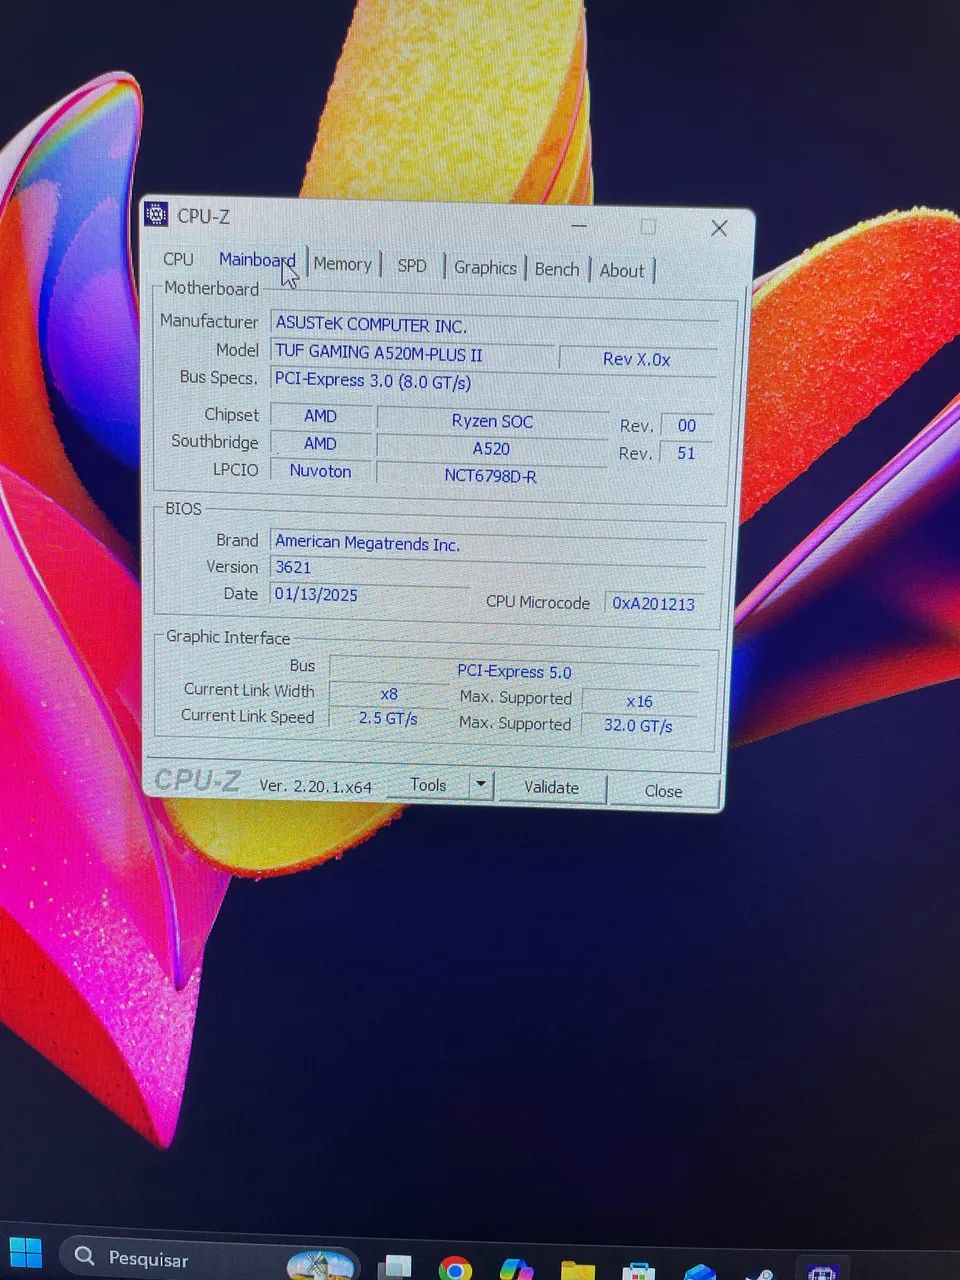Viewport: 960px width, 1280px height.
Task: Click the magnifier icon in taskbar search
Action: pyautogui.click(x=85, y=1256)
